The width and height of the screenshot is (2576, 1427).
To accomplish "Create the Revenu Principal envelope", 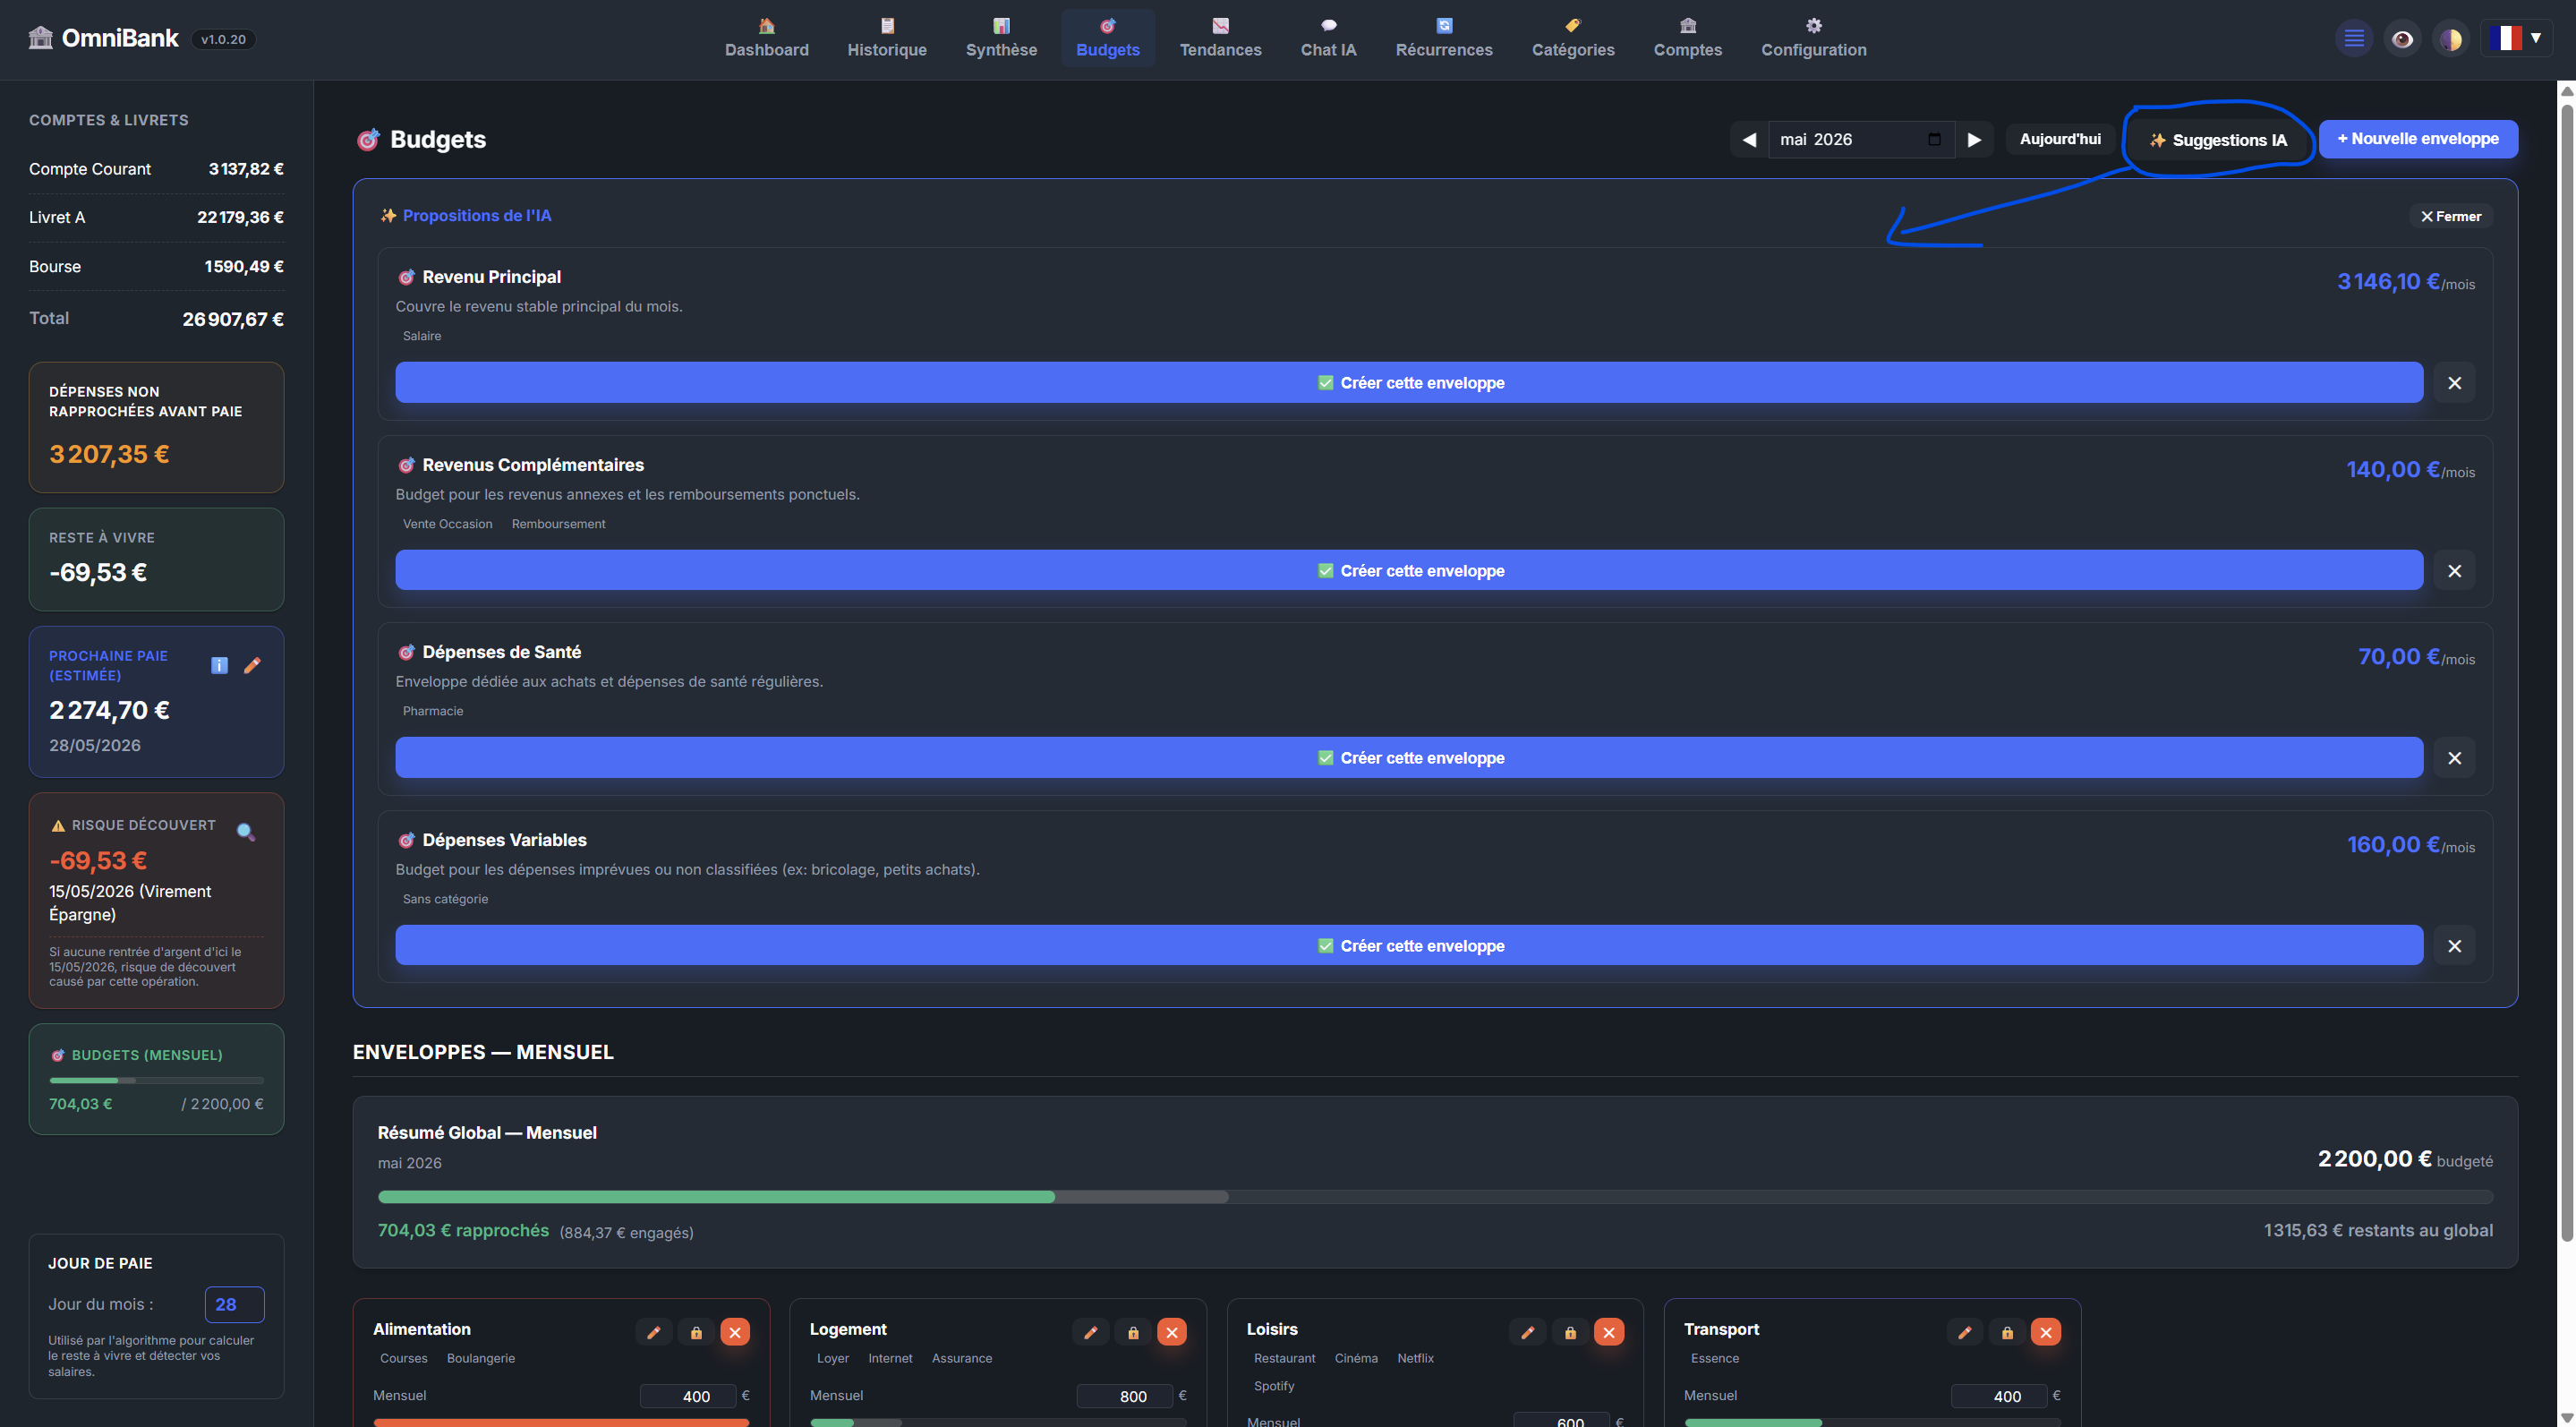I will [x=1409, y=382].
